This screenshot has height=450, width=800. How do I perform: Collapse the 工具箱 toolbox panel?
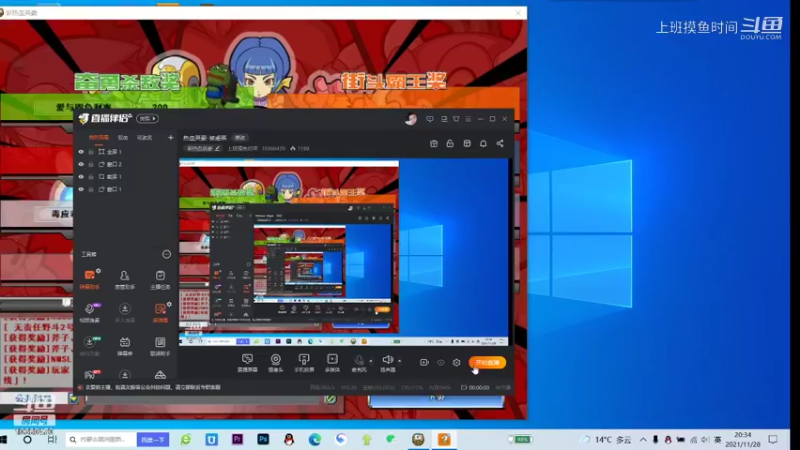pos(166,254)
